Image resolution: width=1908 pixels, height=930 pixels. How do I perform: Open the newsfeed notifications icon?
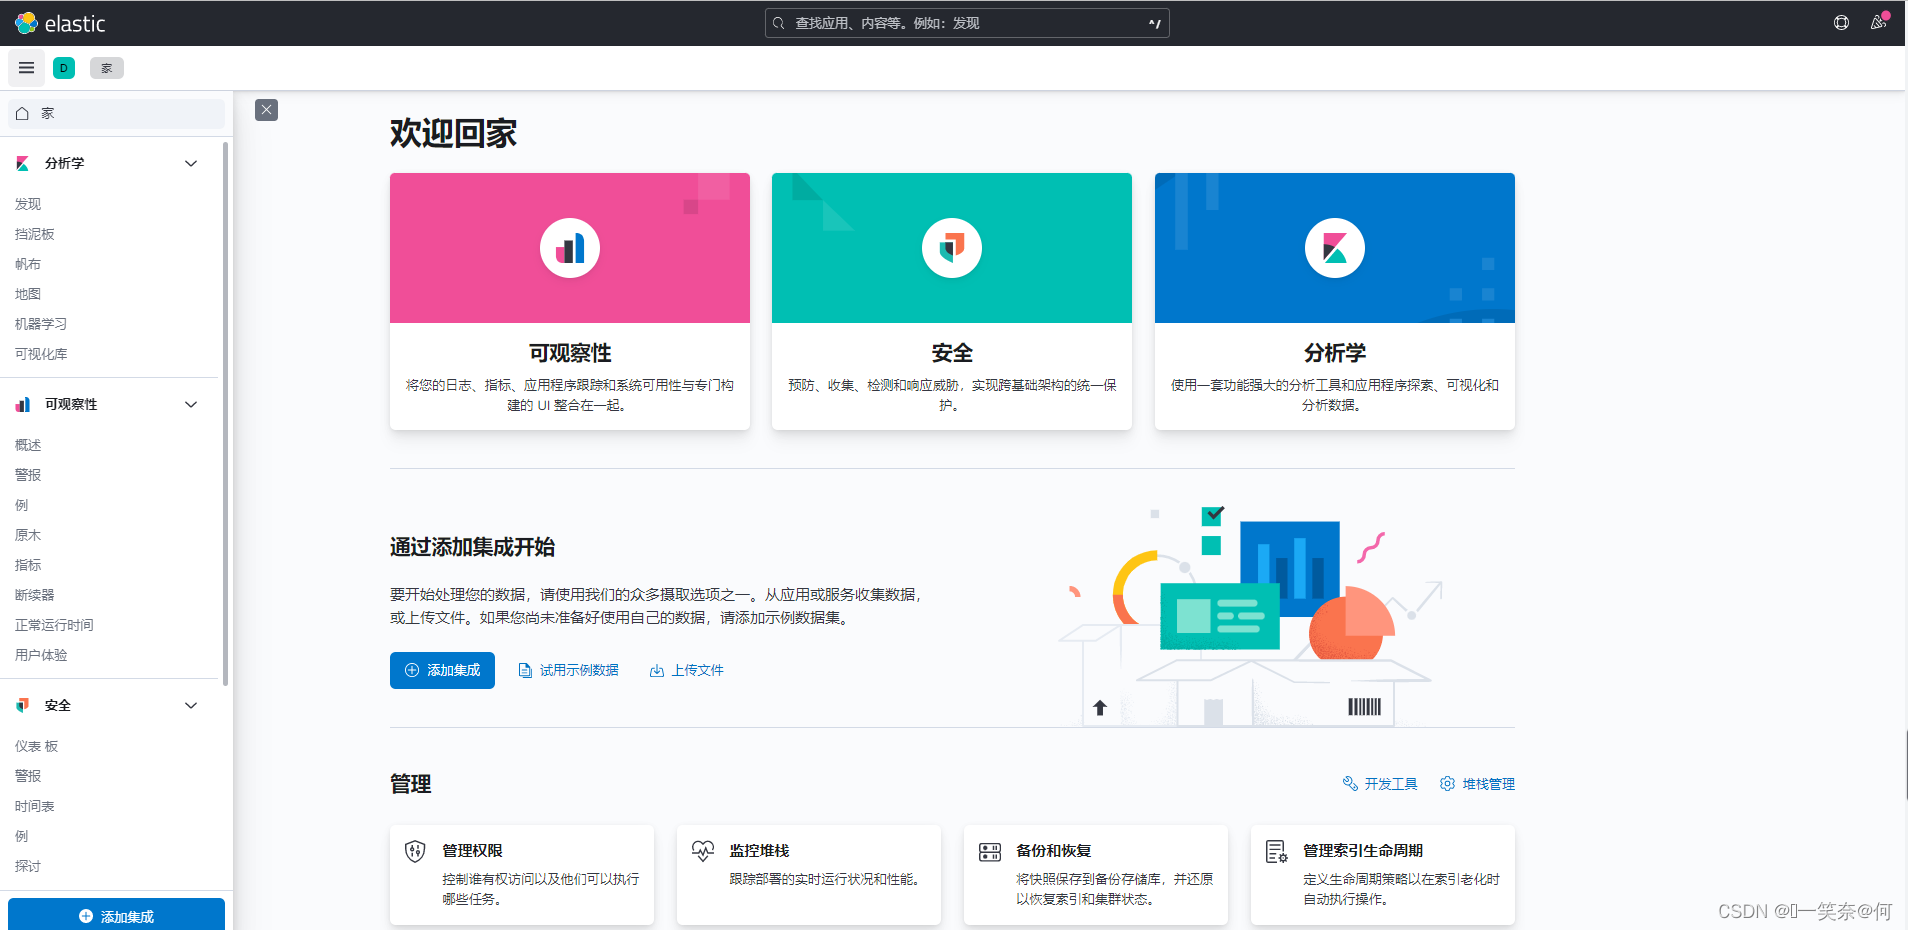pos(1879,23)
